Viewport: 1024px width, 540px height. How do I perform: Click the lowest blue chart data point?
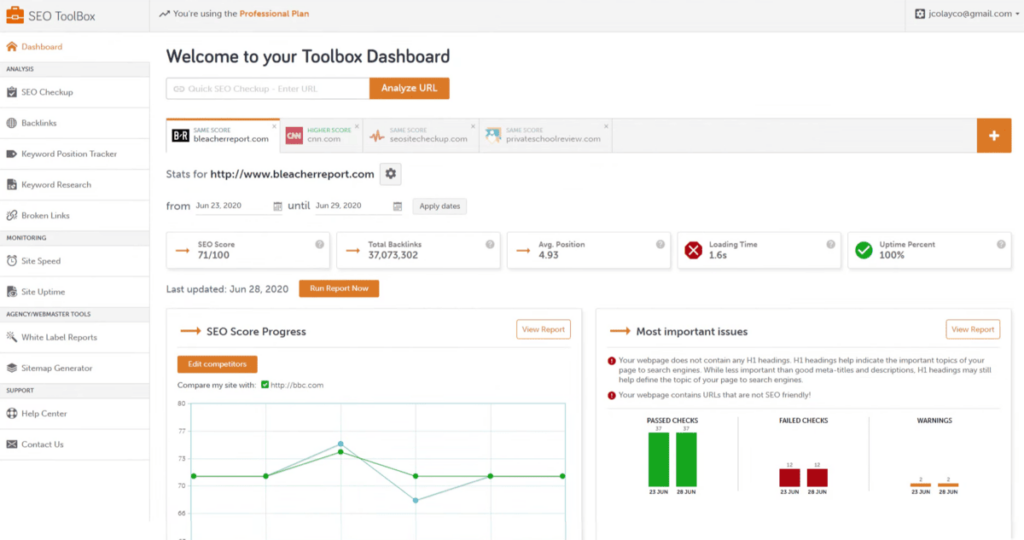coord(416,500)
